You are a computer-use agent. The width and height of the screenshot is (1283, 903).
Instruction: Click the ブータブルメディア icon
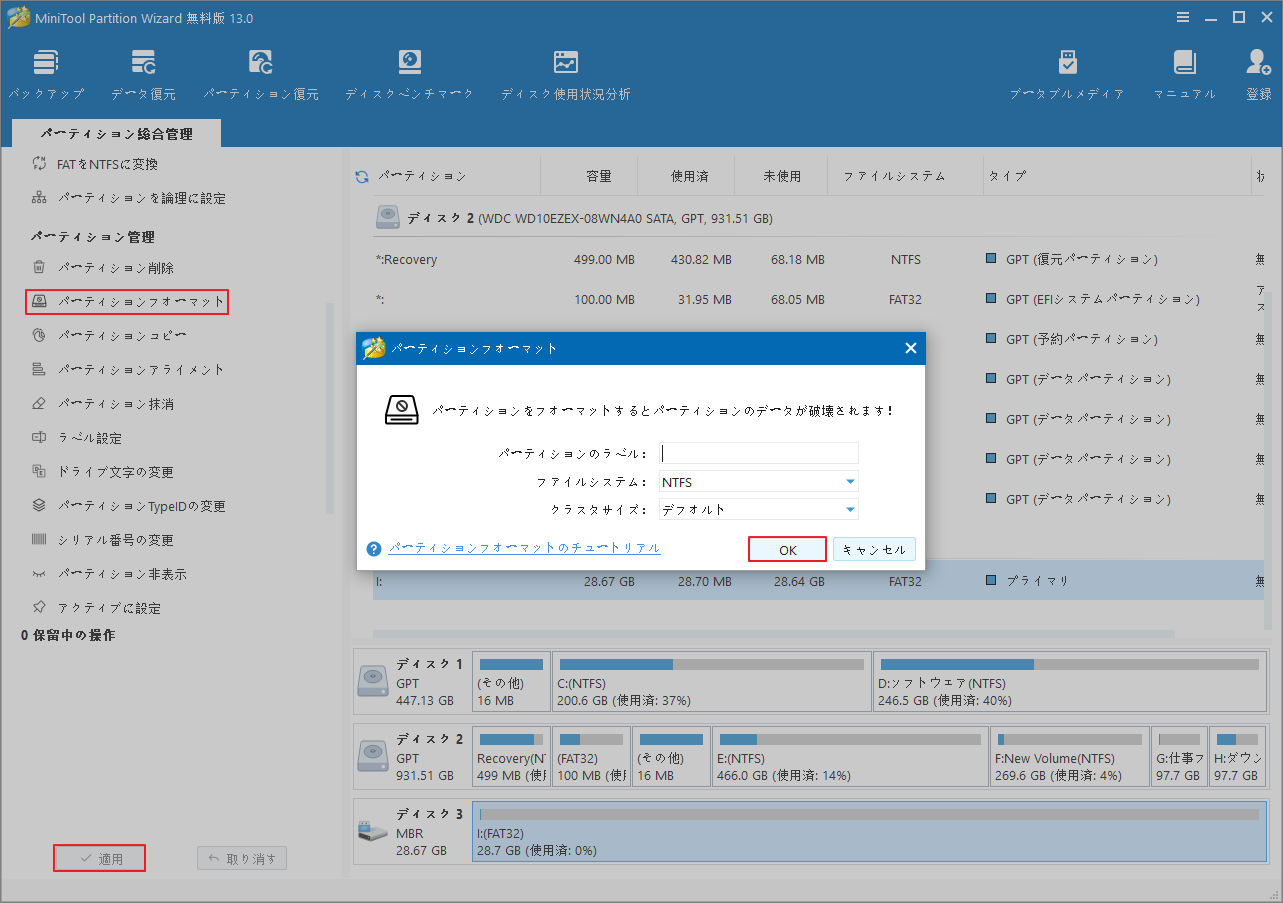pos(1067,72)
